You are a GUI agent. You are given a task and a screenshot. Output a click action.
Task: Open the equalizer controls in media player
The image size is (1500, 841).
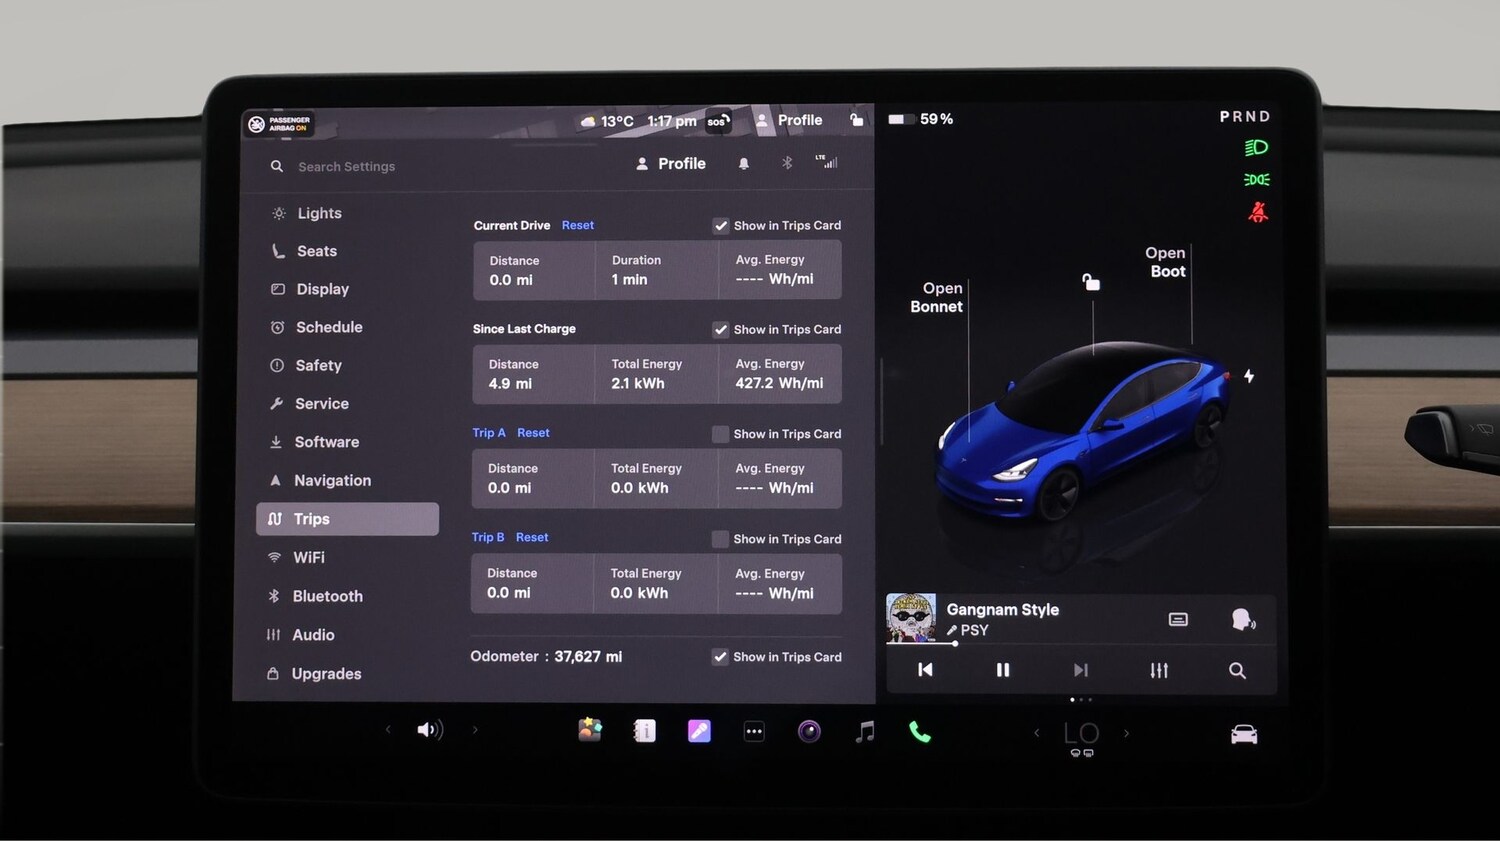tap(1159, 670)
